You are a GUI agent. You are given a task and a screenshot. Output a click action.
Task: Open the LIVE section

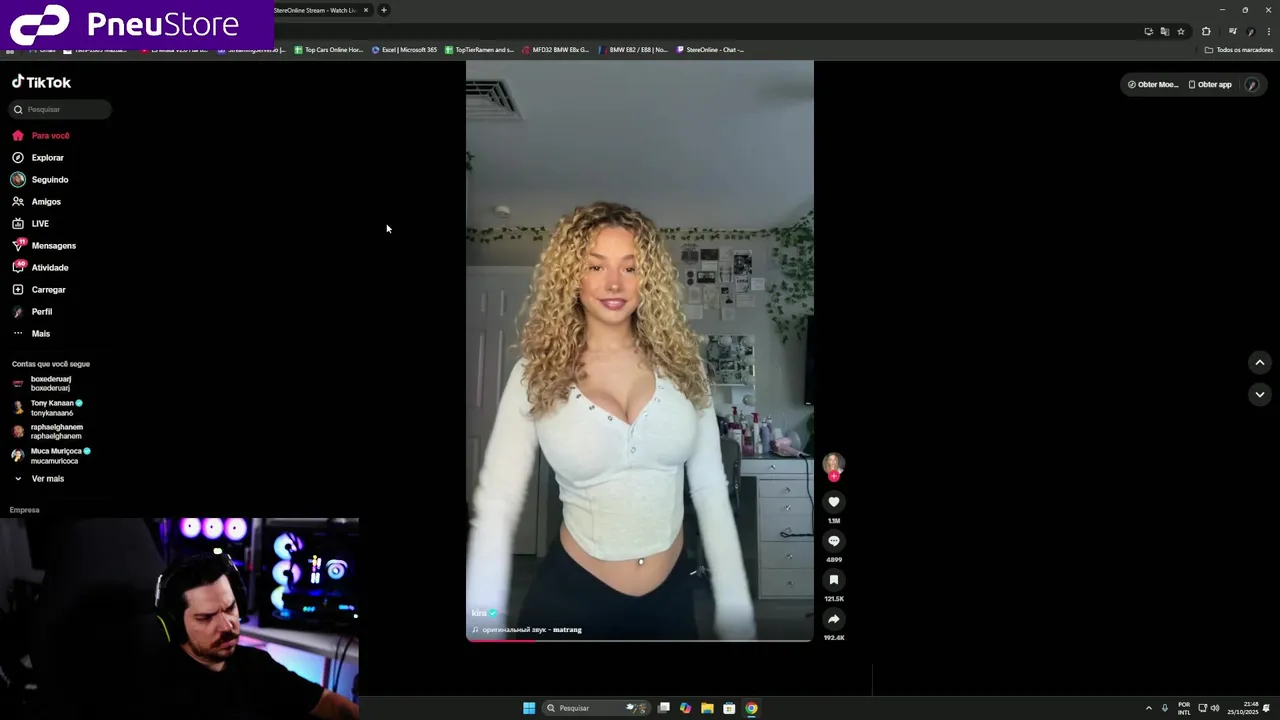30,223
